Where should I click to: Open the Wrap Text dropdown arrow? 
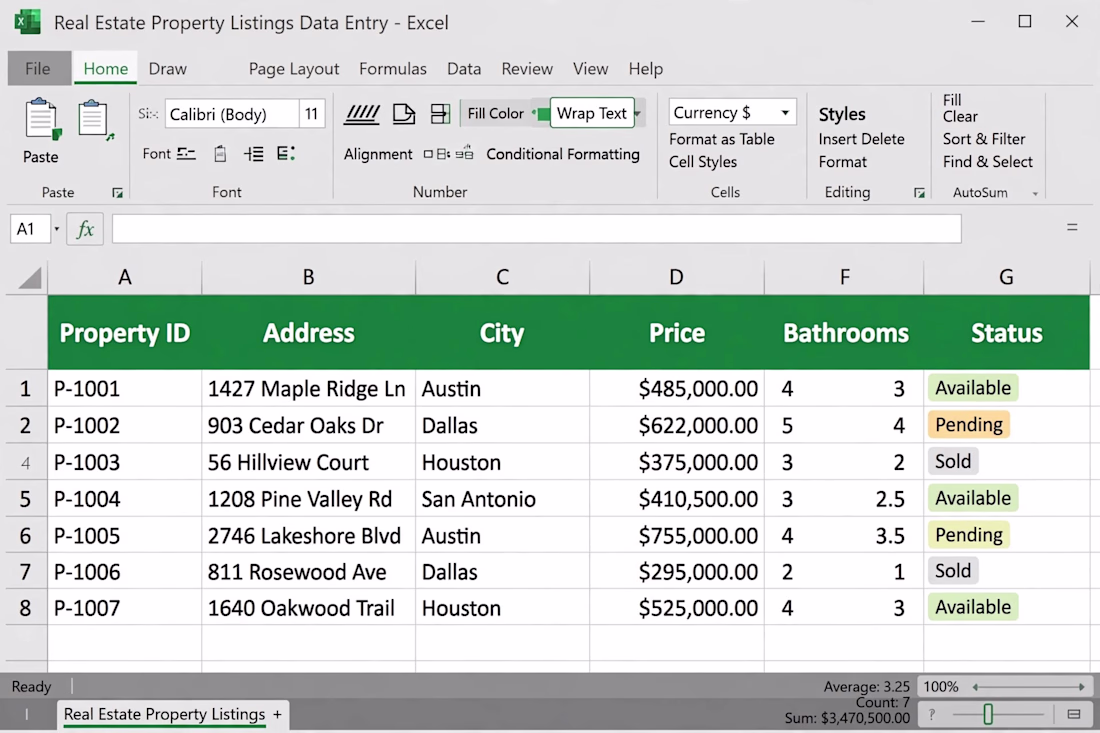(638, 113)
